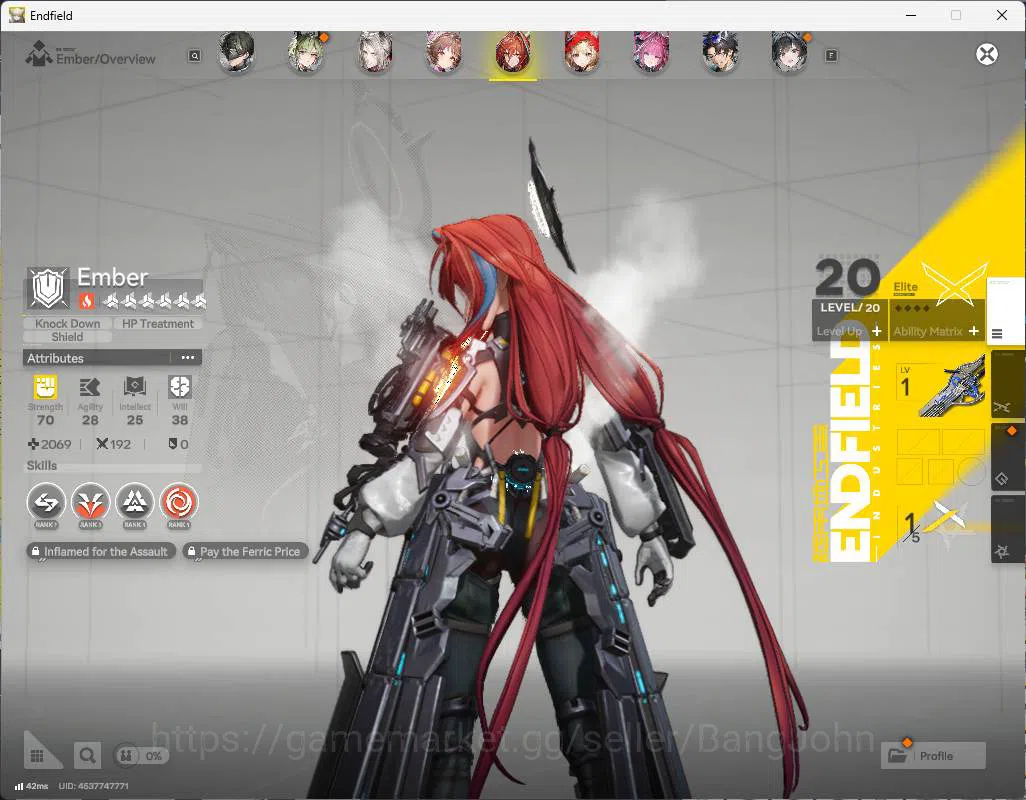Select the Shield tag
This screenshot has width=1026, height=800.
[67, 337]
